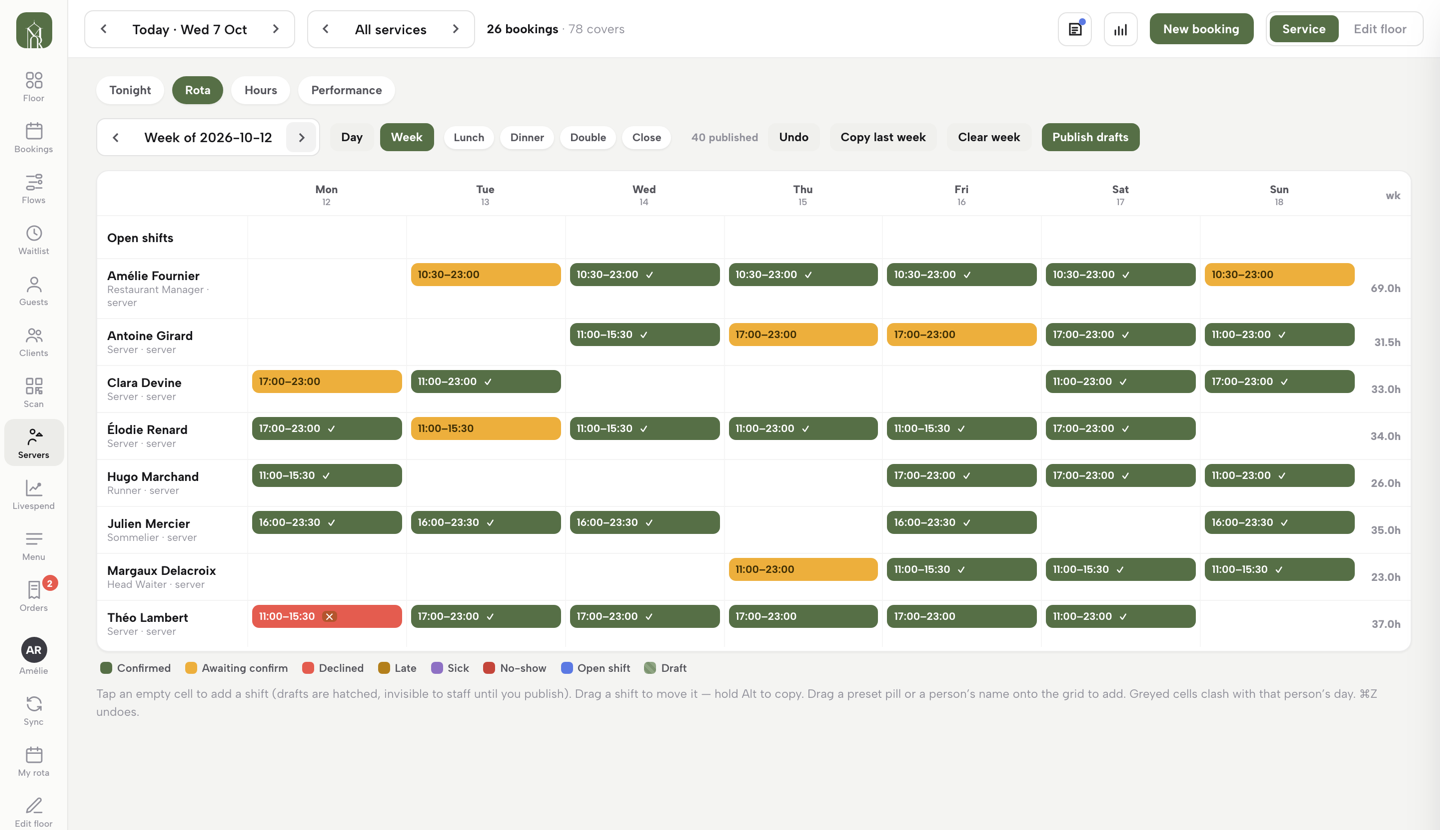Screen dimensions: 1440x830
Task: Click the restaurant logo icon
Action: [x=34, y=31]
